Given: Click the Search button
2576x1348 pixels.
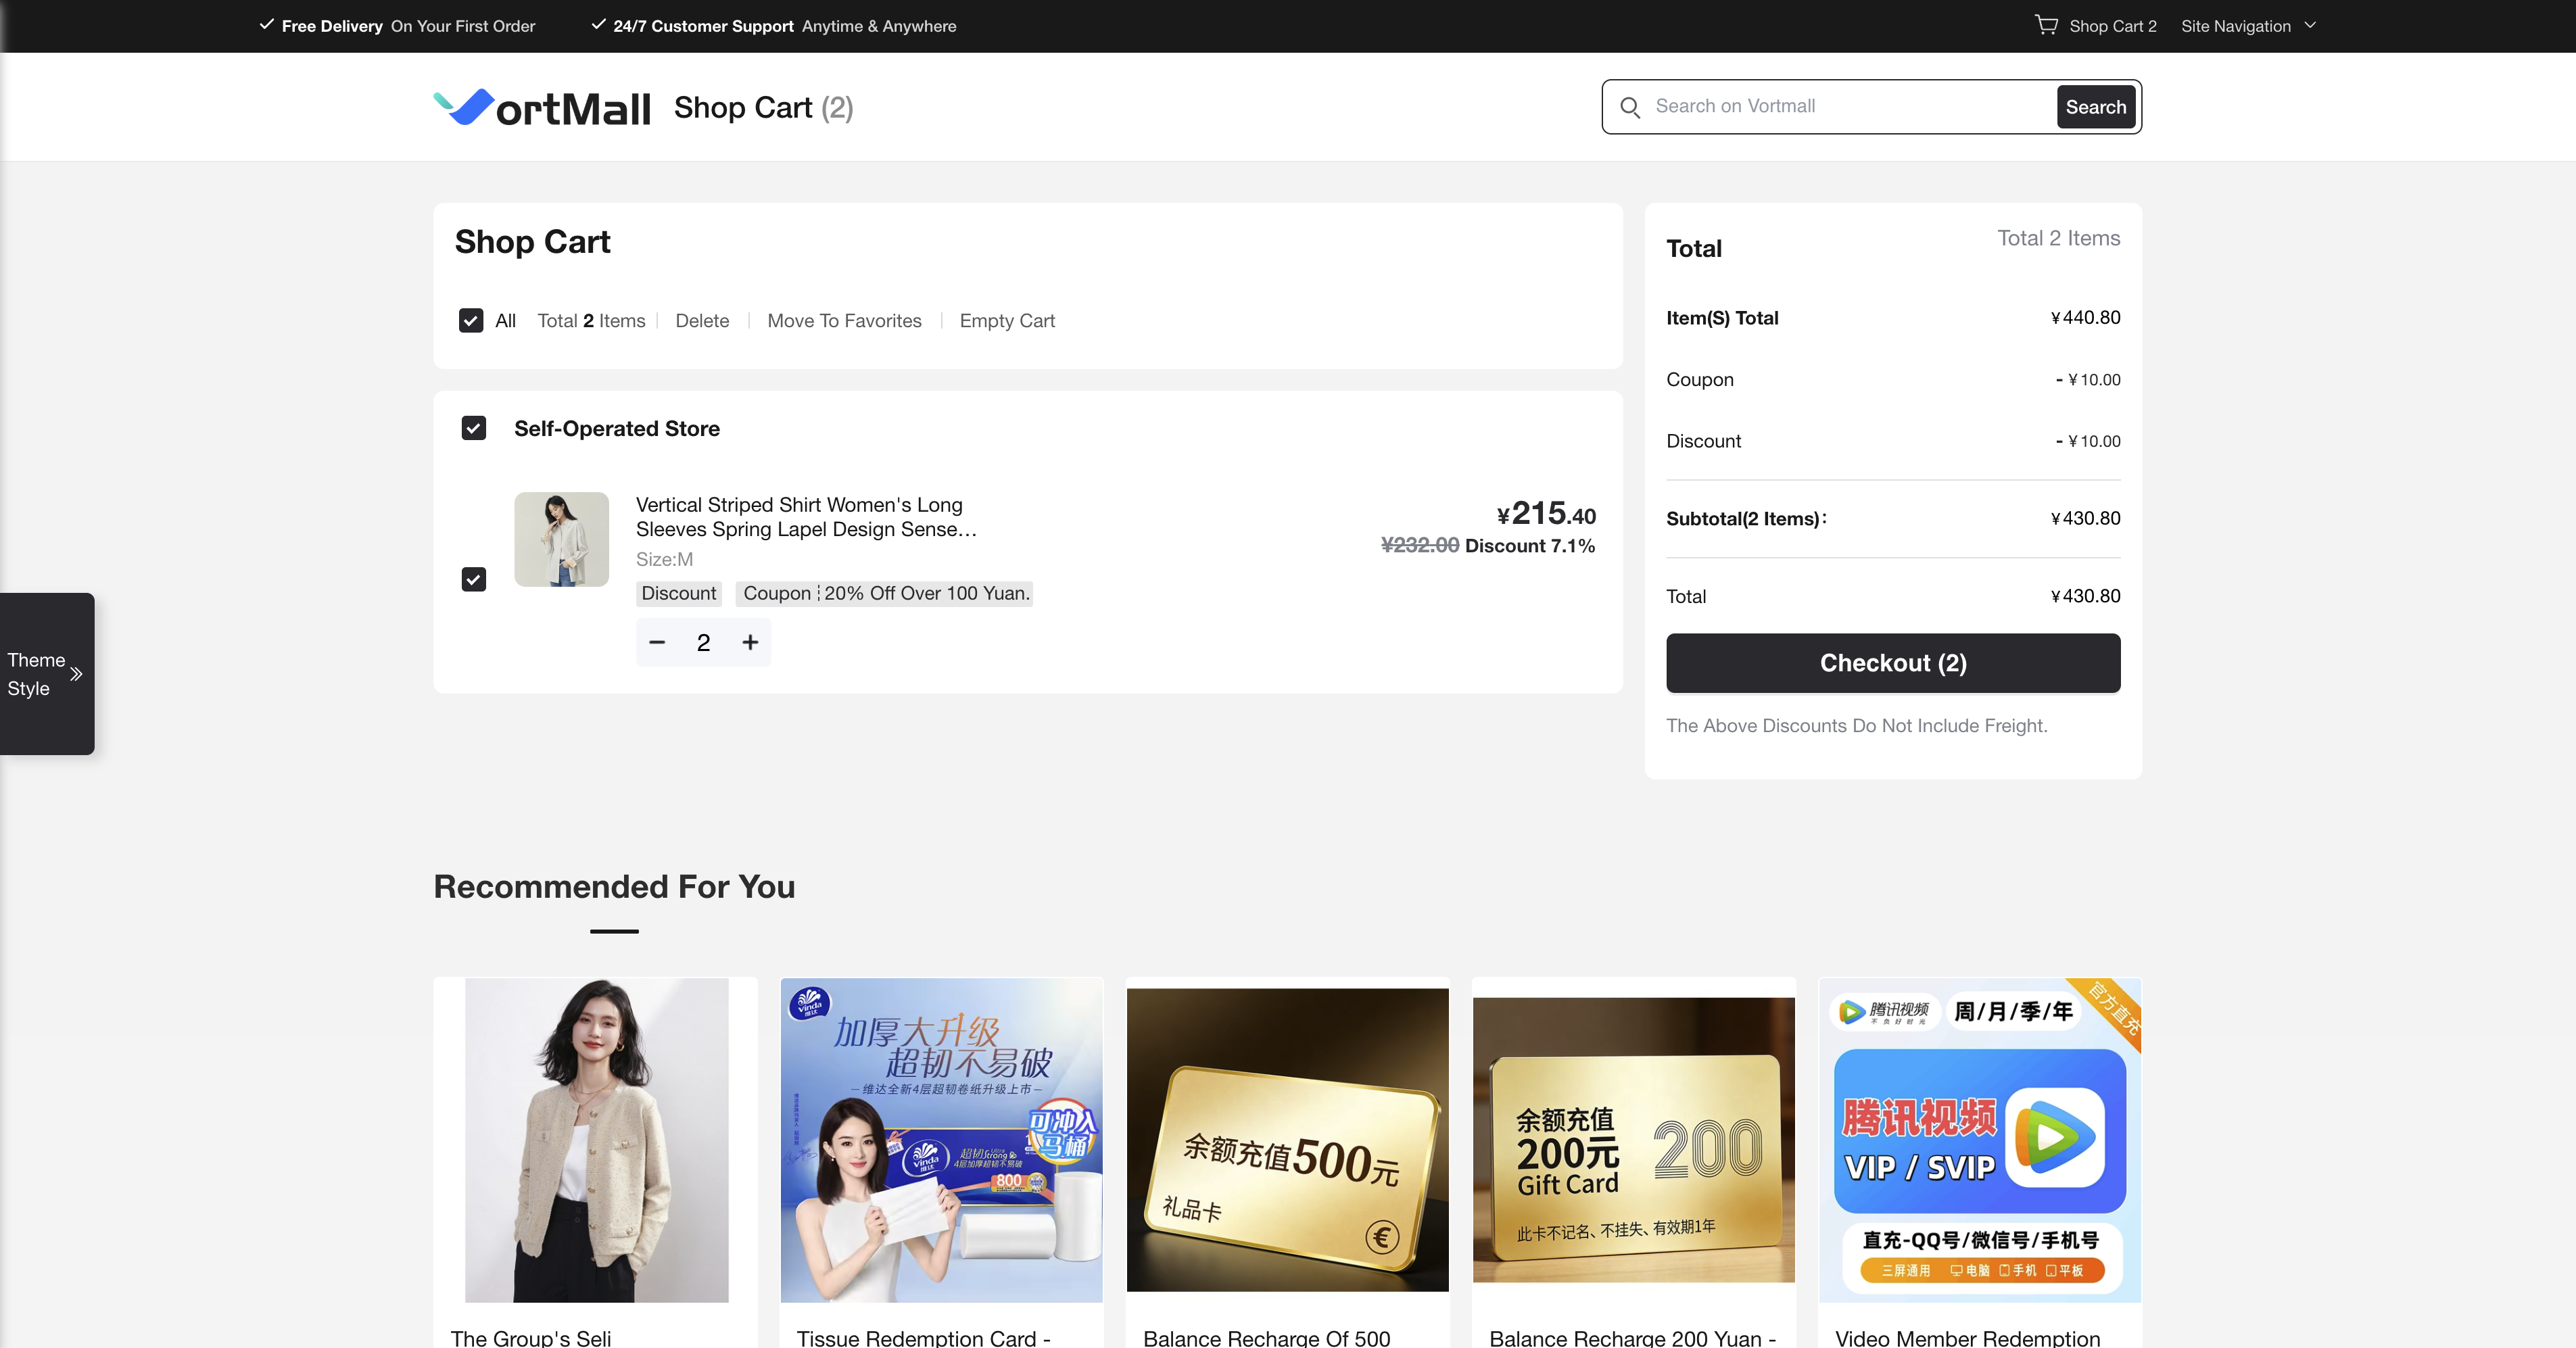Looking at the screenshot, I should (2095, 107).
